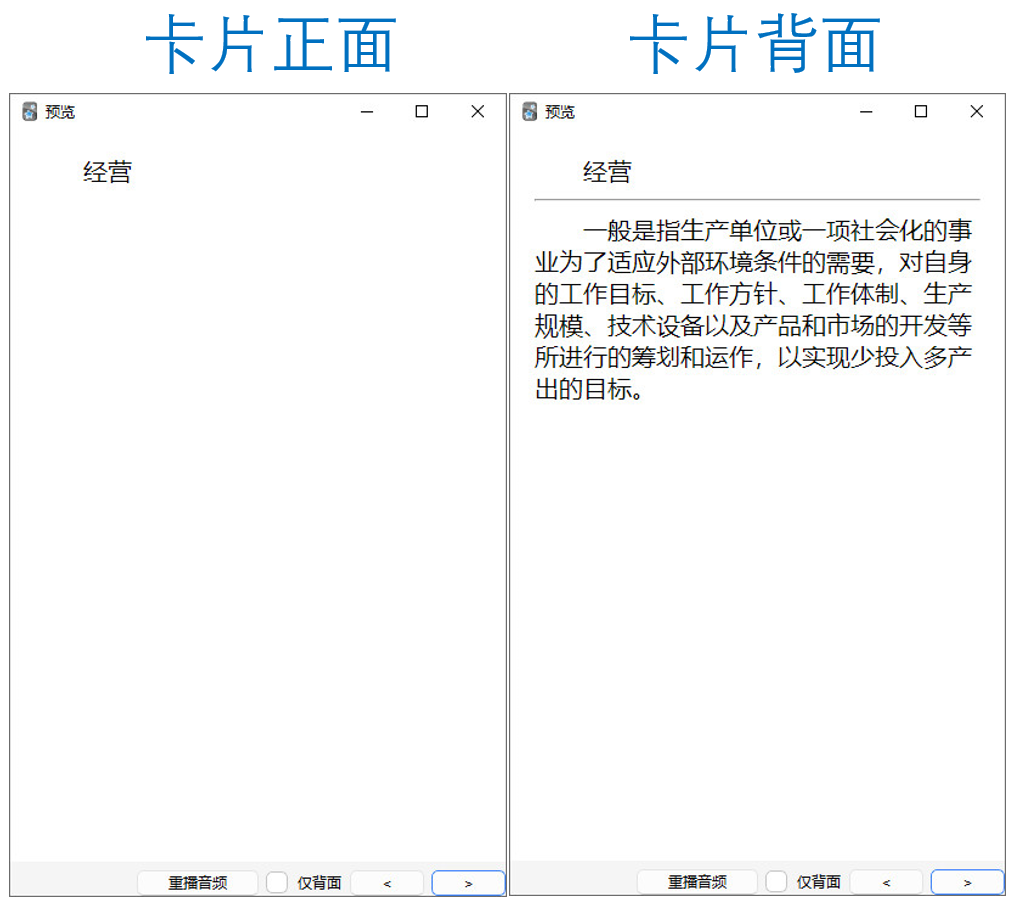Image resolution: width=1014 pixels, height=908 pixels.
Task: Minimize the back-card 预览 window
Action: coord(866,112)
